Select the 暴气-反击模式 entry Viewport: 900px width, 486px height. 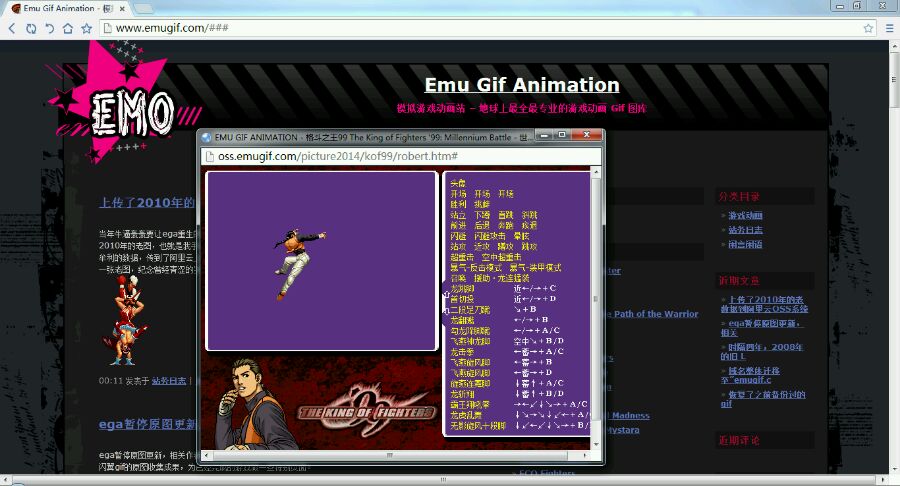click(476, 268)
